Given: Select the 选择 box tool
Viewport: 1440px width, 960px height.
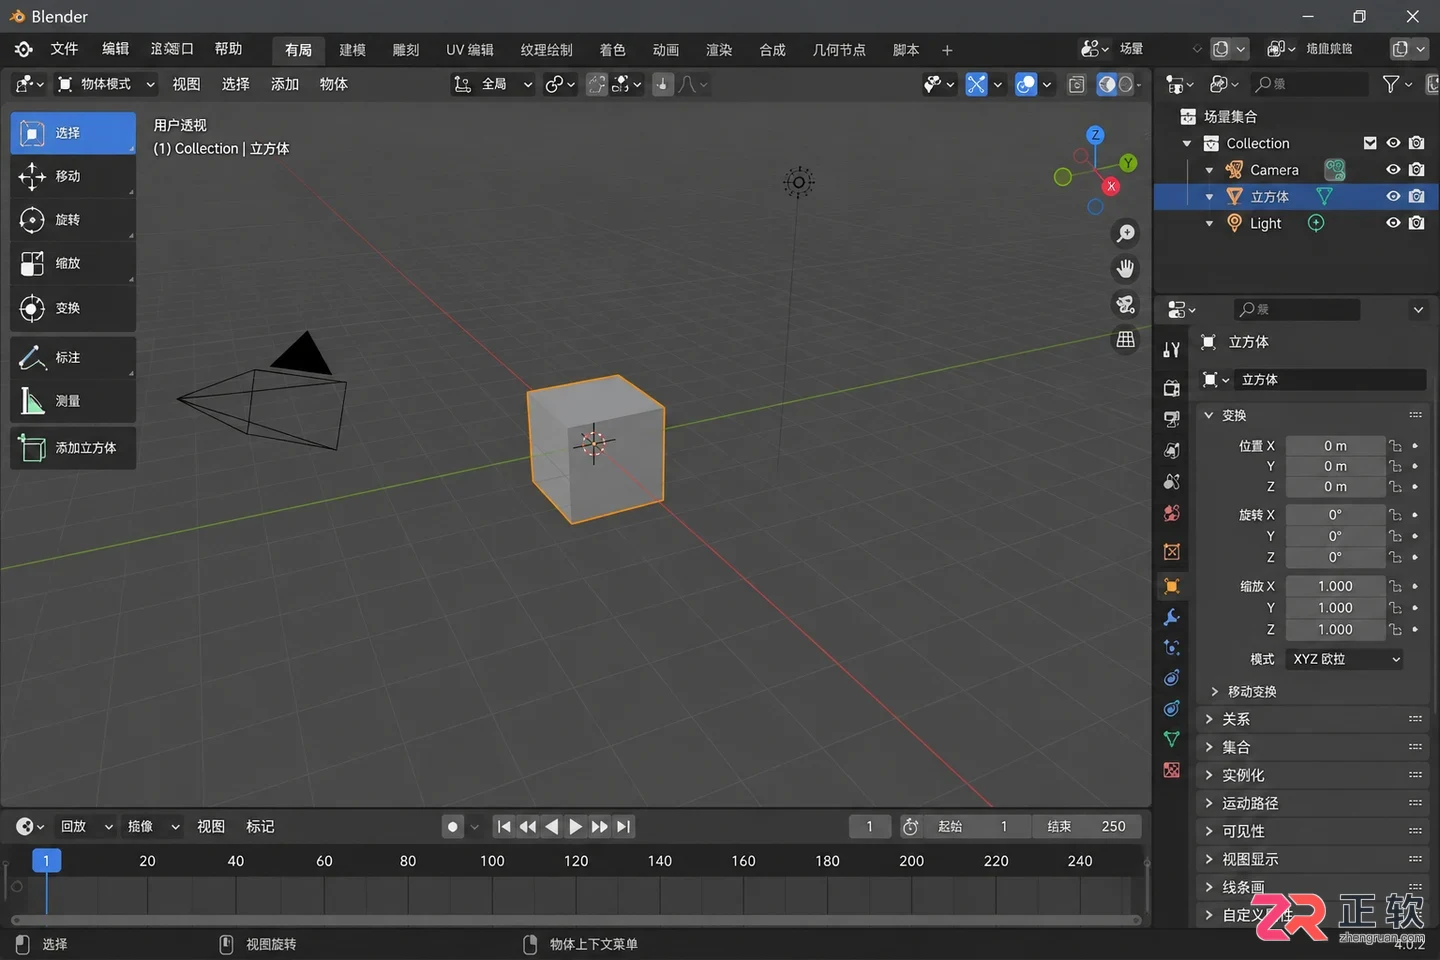Looking at the screenshot, I should (x=73, y=133).
